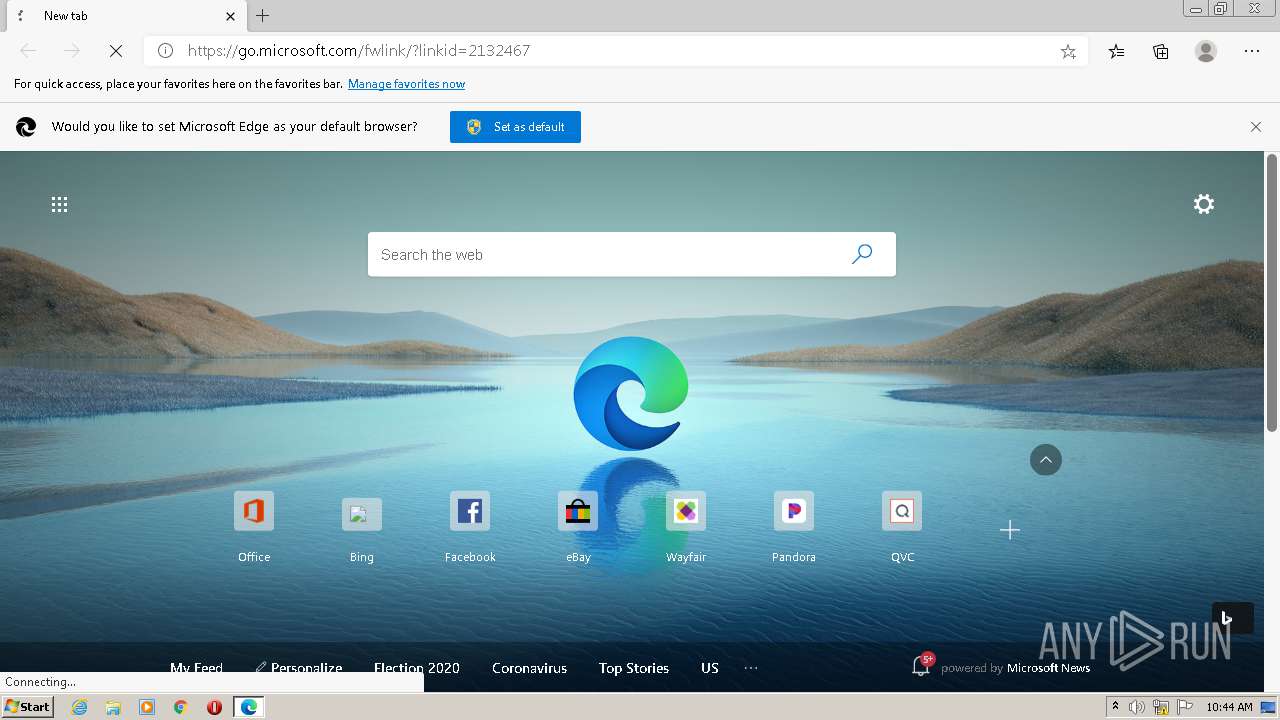Open the Election 2020 tab
Viewport: 1280px width, 720px height.
pyautogui.click(x=417, y=668)
